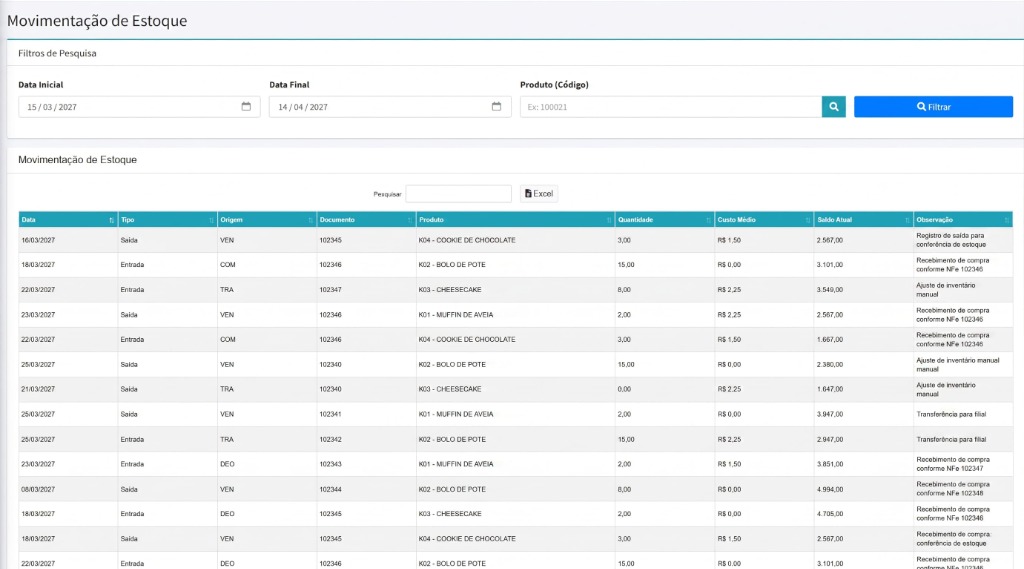Click saldo value 4.994,00
This screenshot has width=1024, height=569.
tap(829, 489)
